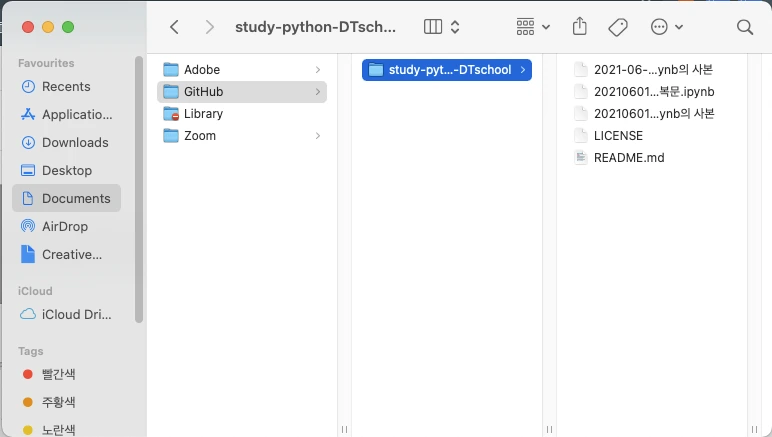Expand the Zoom folder chevron
772x437 pixels.
click(317, 136)
